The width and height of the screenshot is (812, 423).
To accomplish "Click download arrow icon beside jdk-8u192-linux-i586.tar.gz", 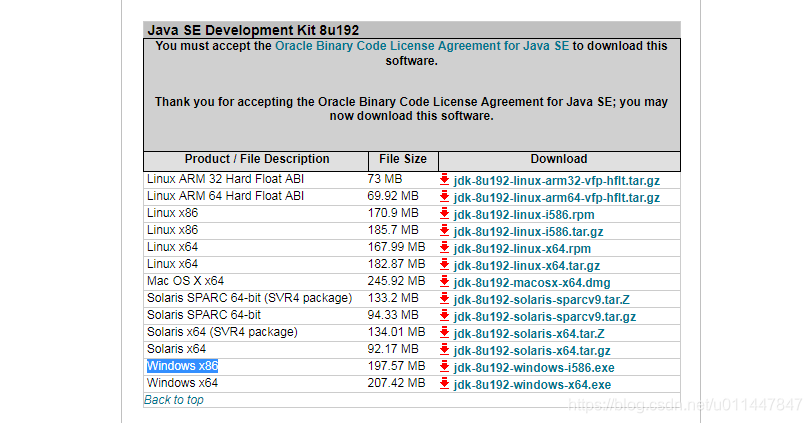I will click(x=444, y=231).
